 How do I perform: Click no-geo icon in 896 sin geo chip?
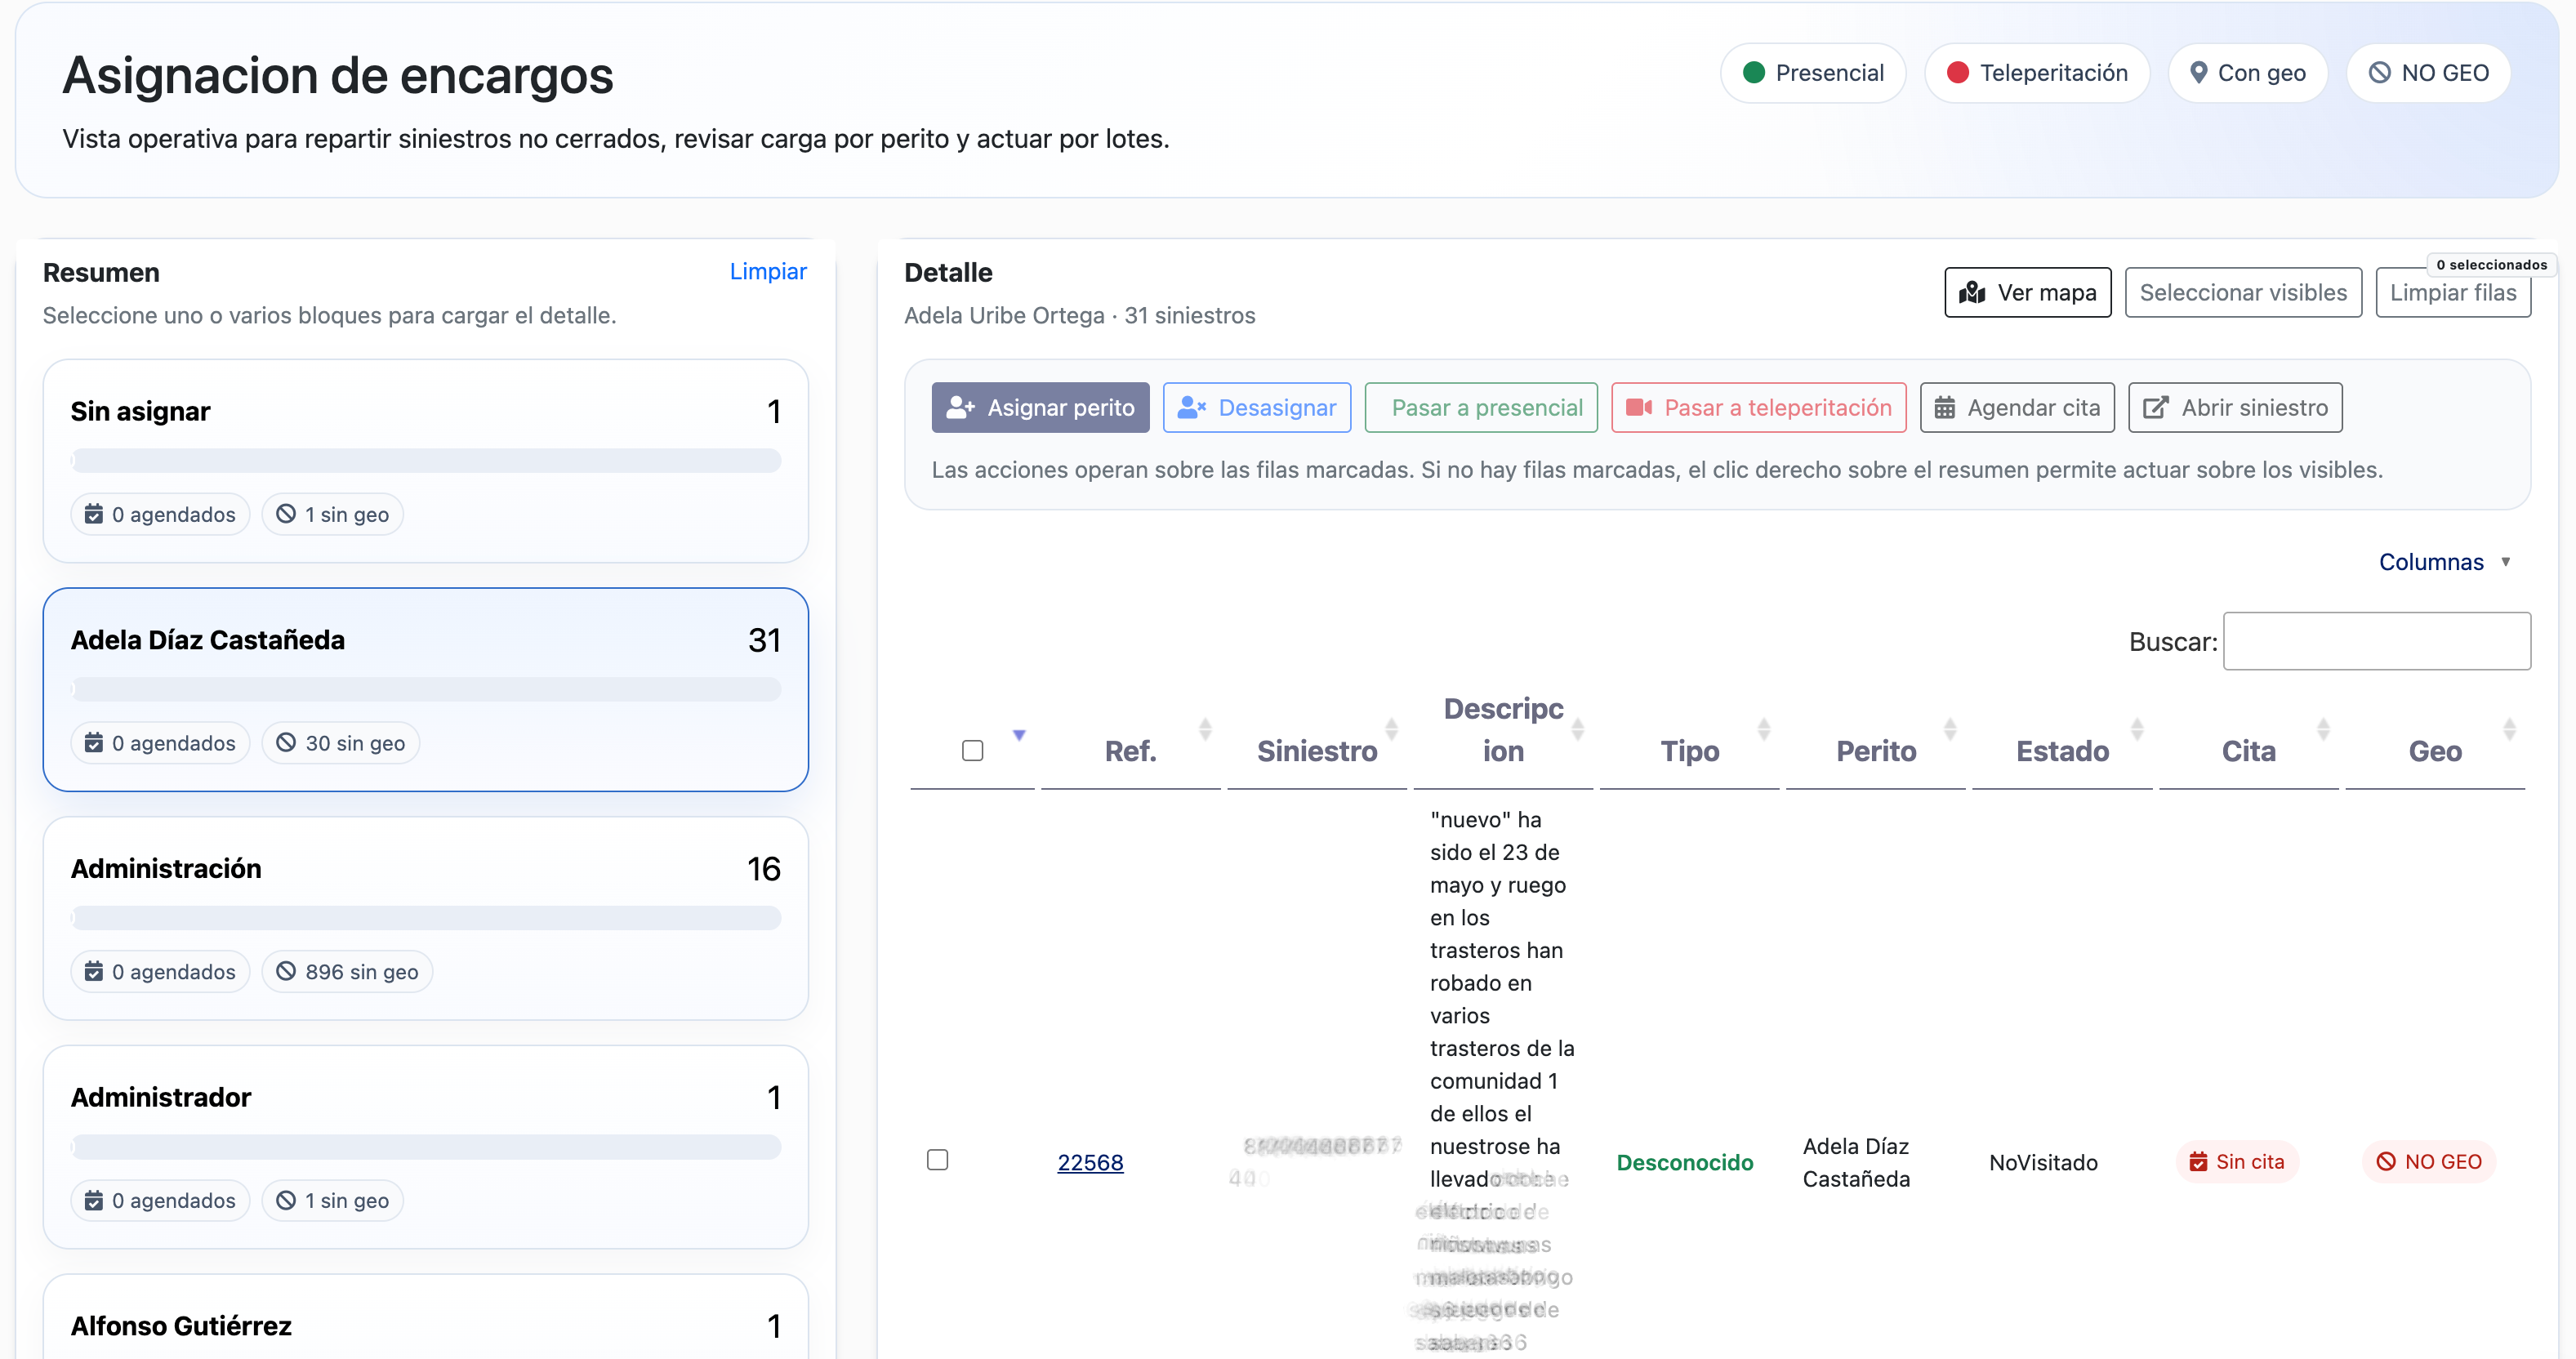click(286, 971)
